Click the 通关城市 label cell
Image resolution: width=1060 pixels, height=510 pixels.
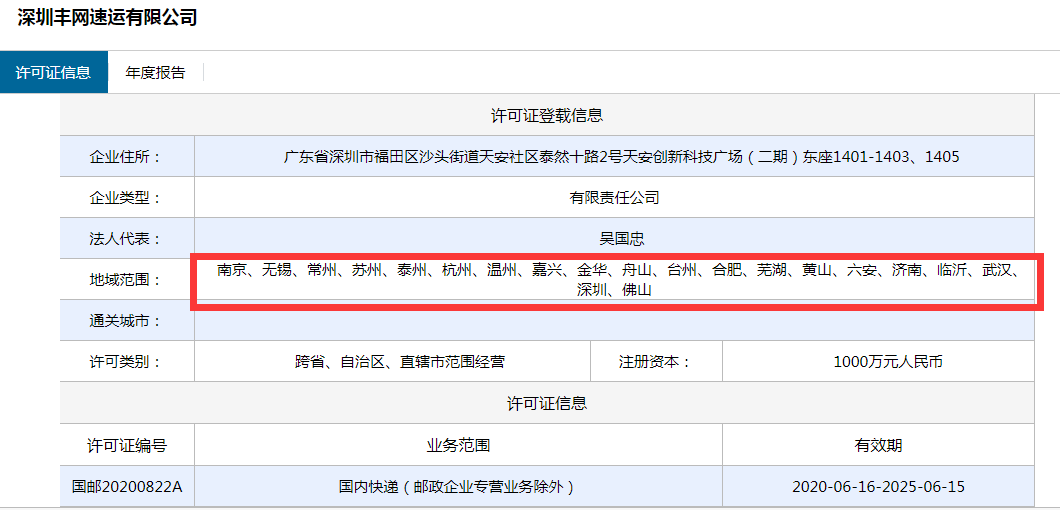click(x=127, y=321)
